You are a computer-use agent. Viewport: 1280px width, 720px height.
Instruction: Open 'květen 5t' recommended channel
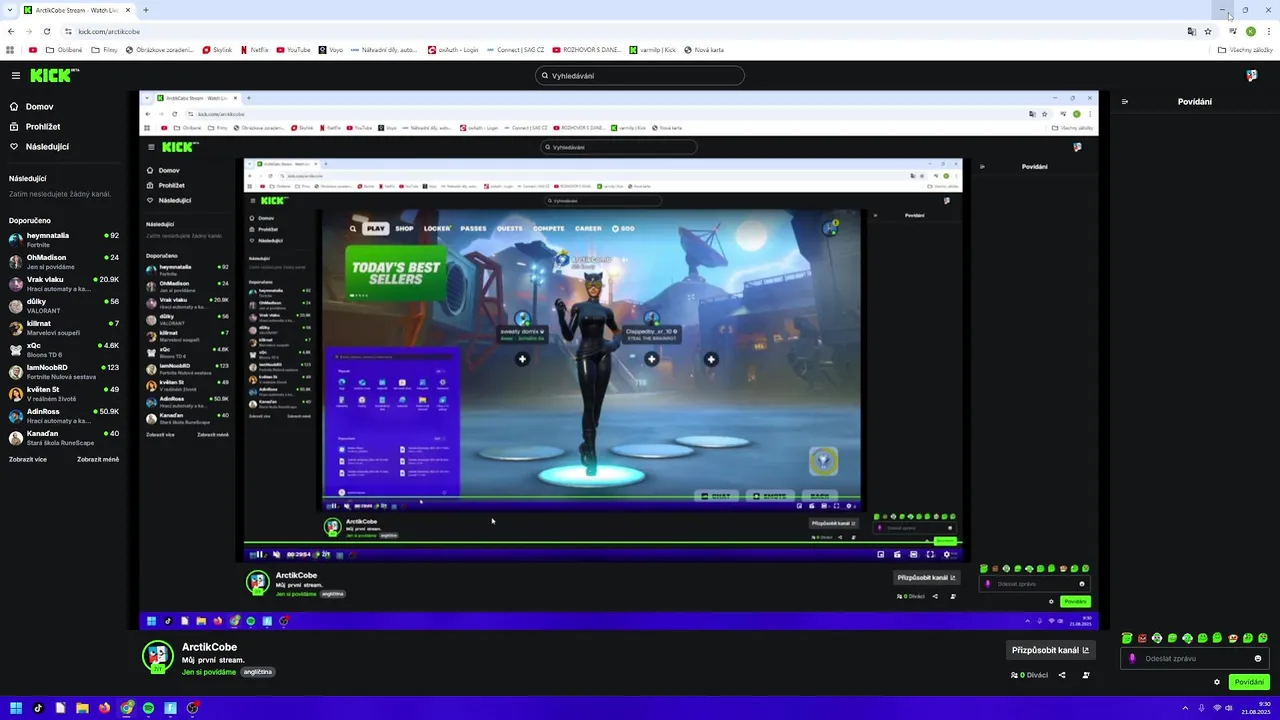[63, 394]
